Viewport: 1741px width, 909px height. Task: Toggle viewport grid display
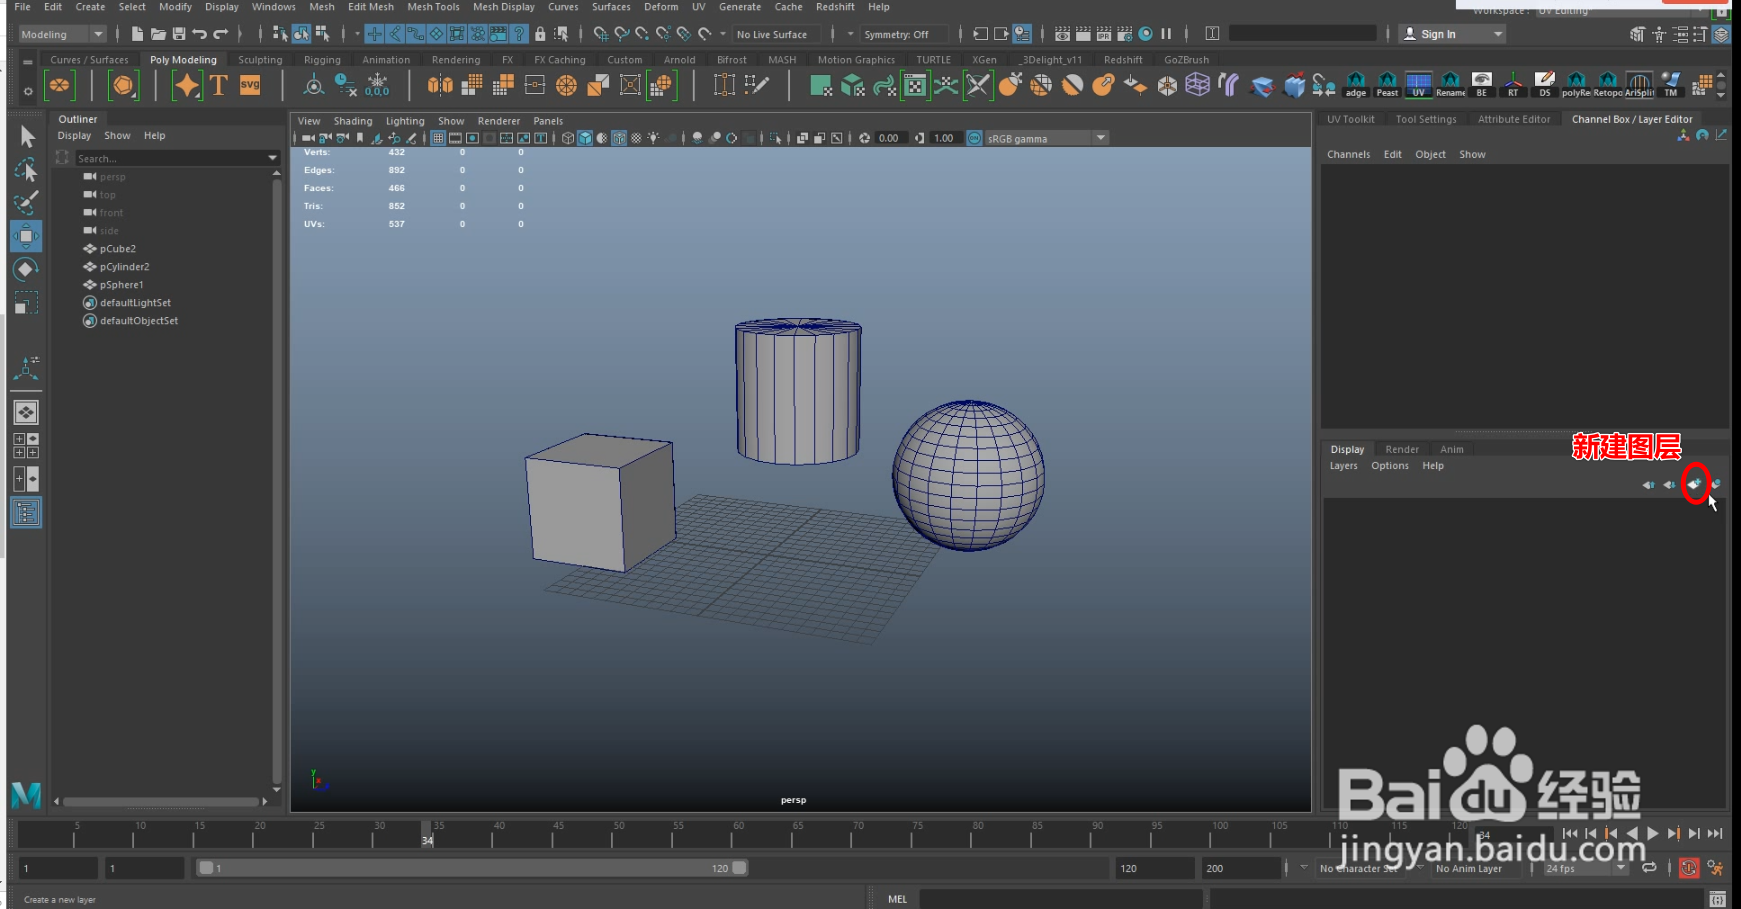point(438,138)
